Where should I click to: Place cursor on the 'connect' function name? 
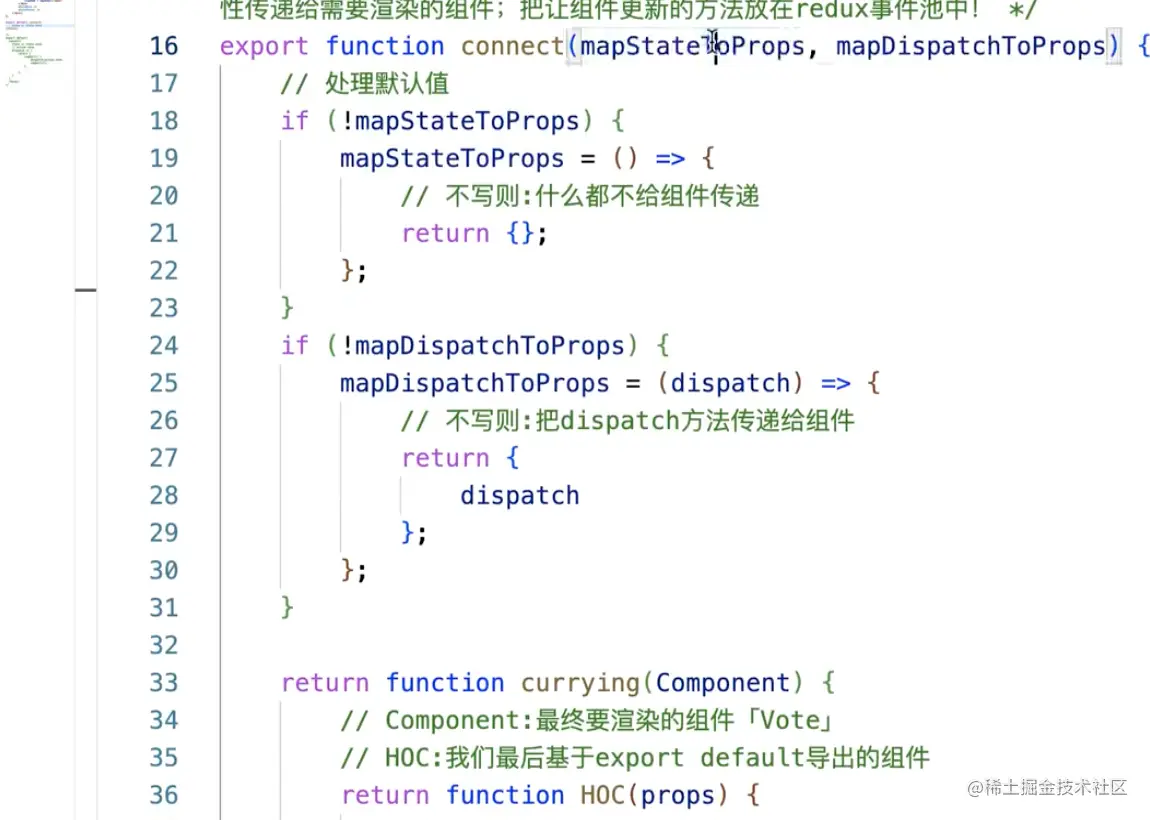coord(512,46)
